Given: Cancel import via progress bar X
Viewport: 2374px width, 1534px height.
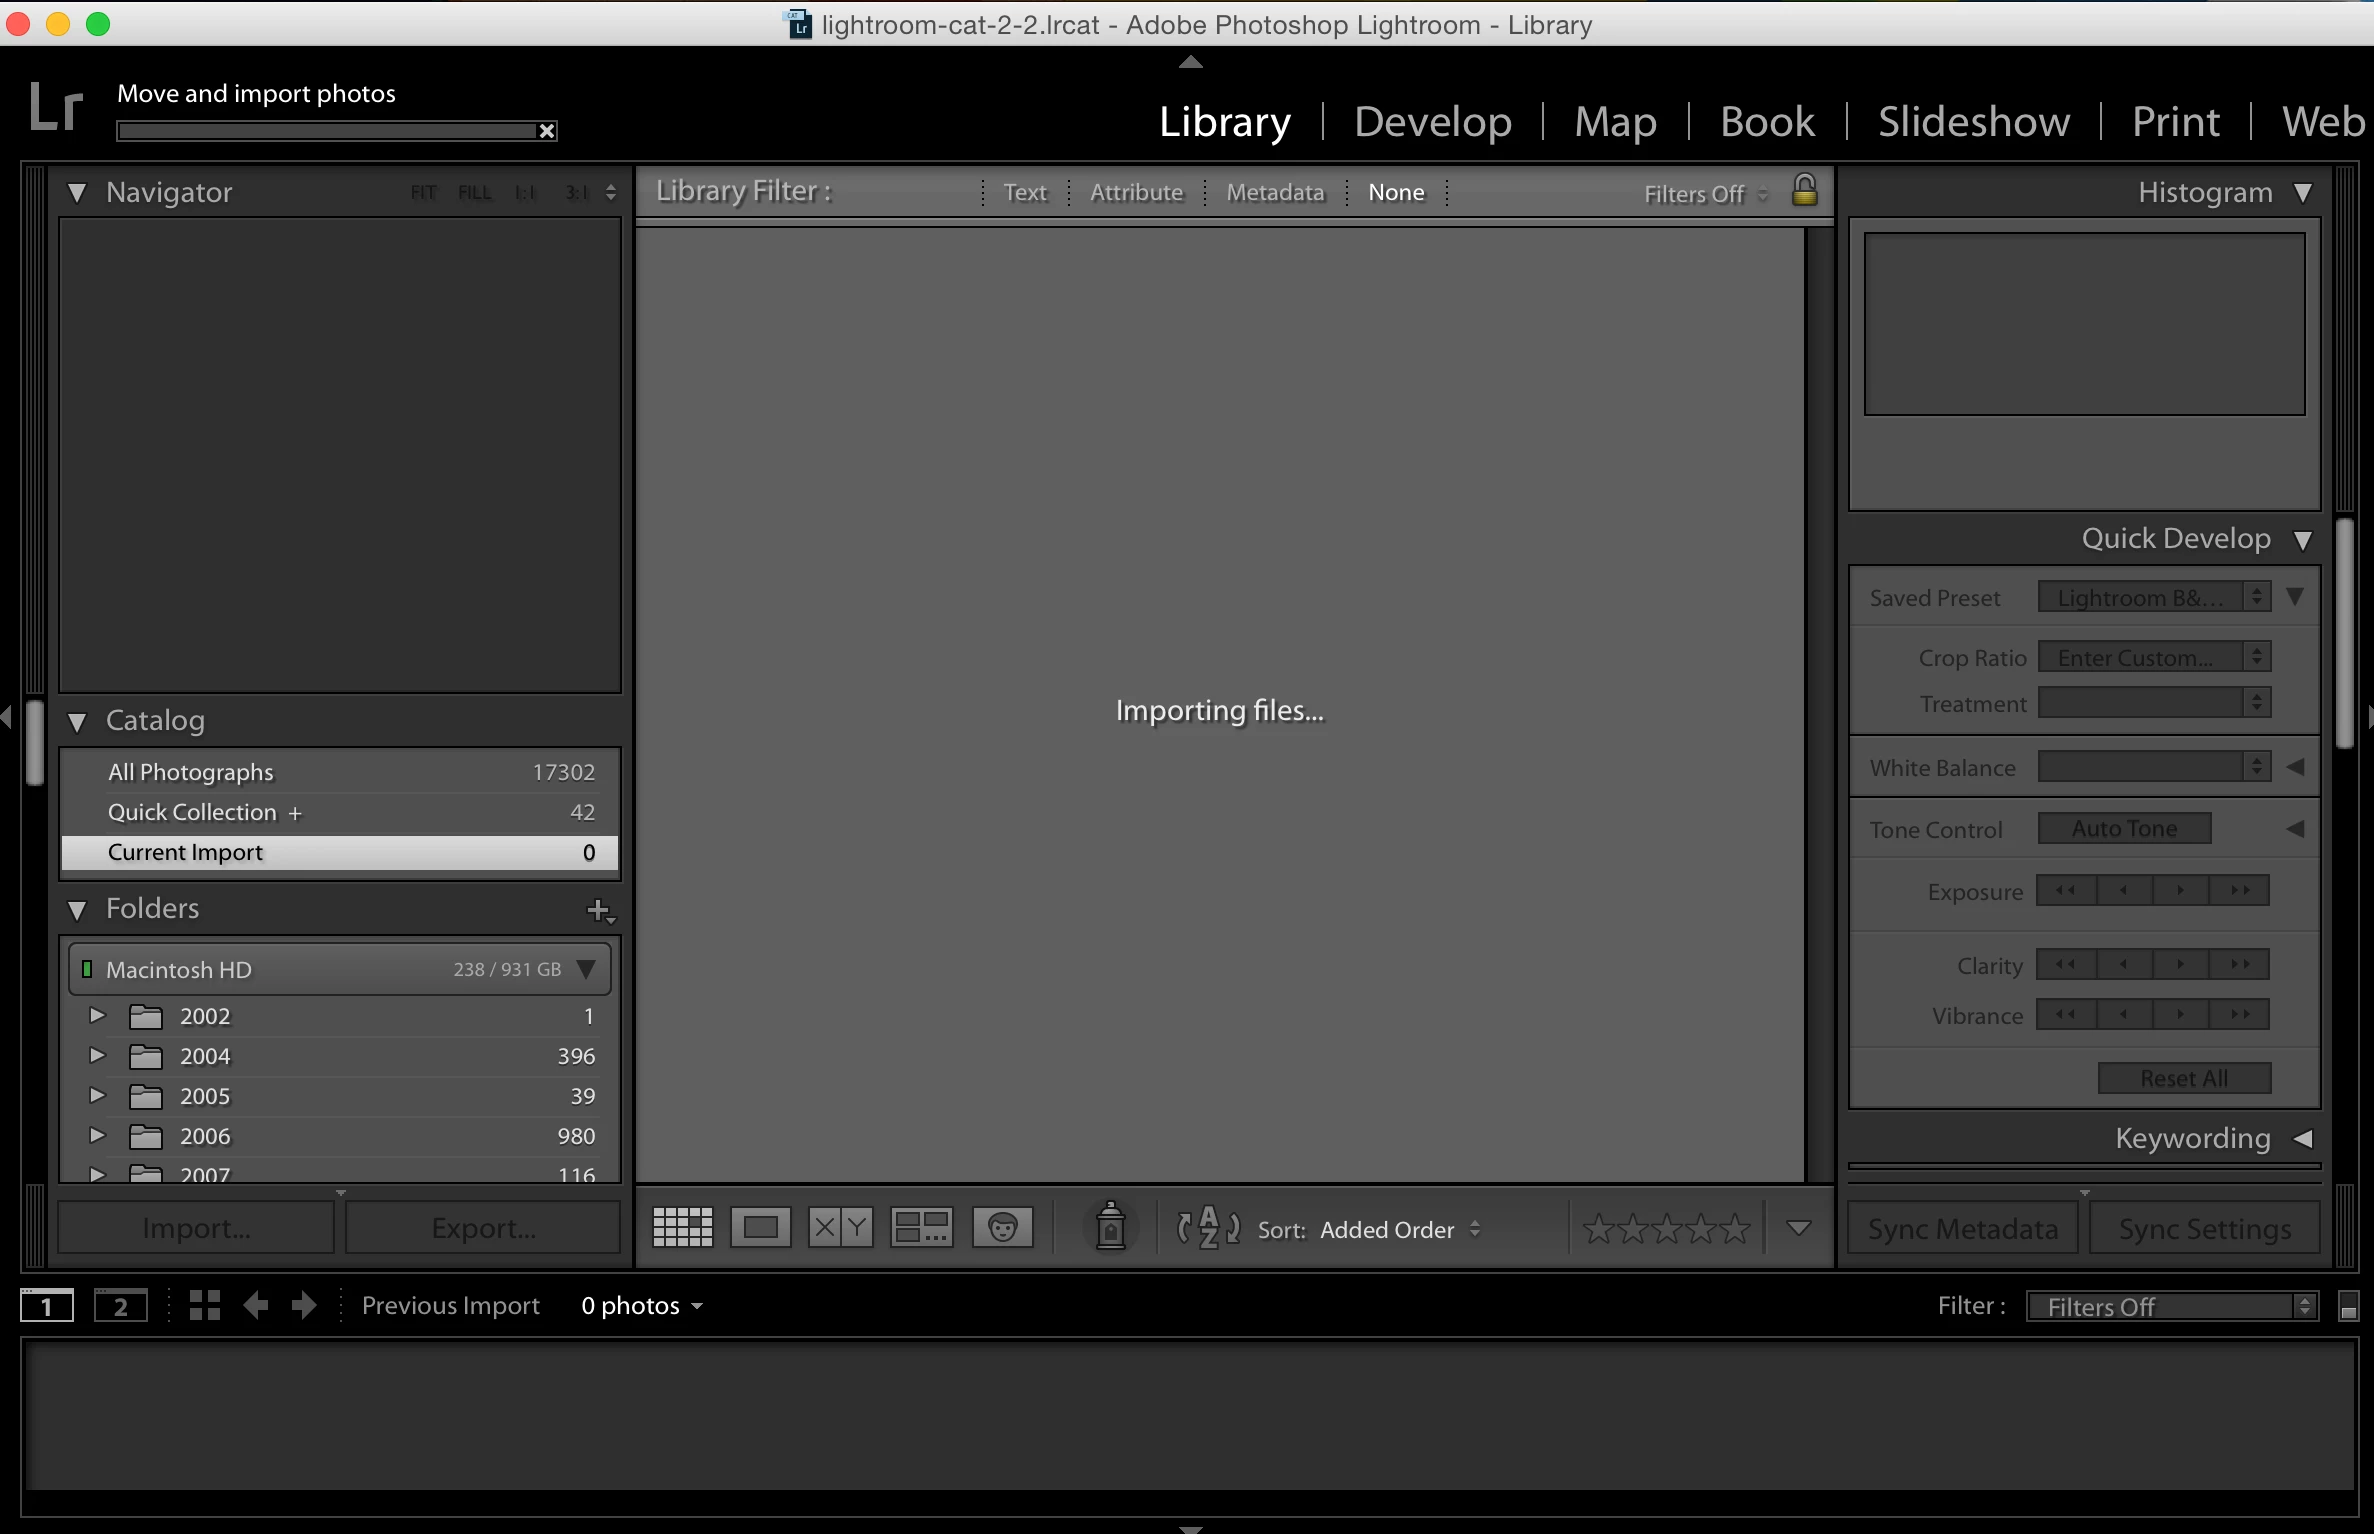Looking at the screenshot, I should [547, 131].
